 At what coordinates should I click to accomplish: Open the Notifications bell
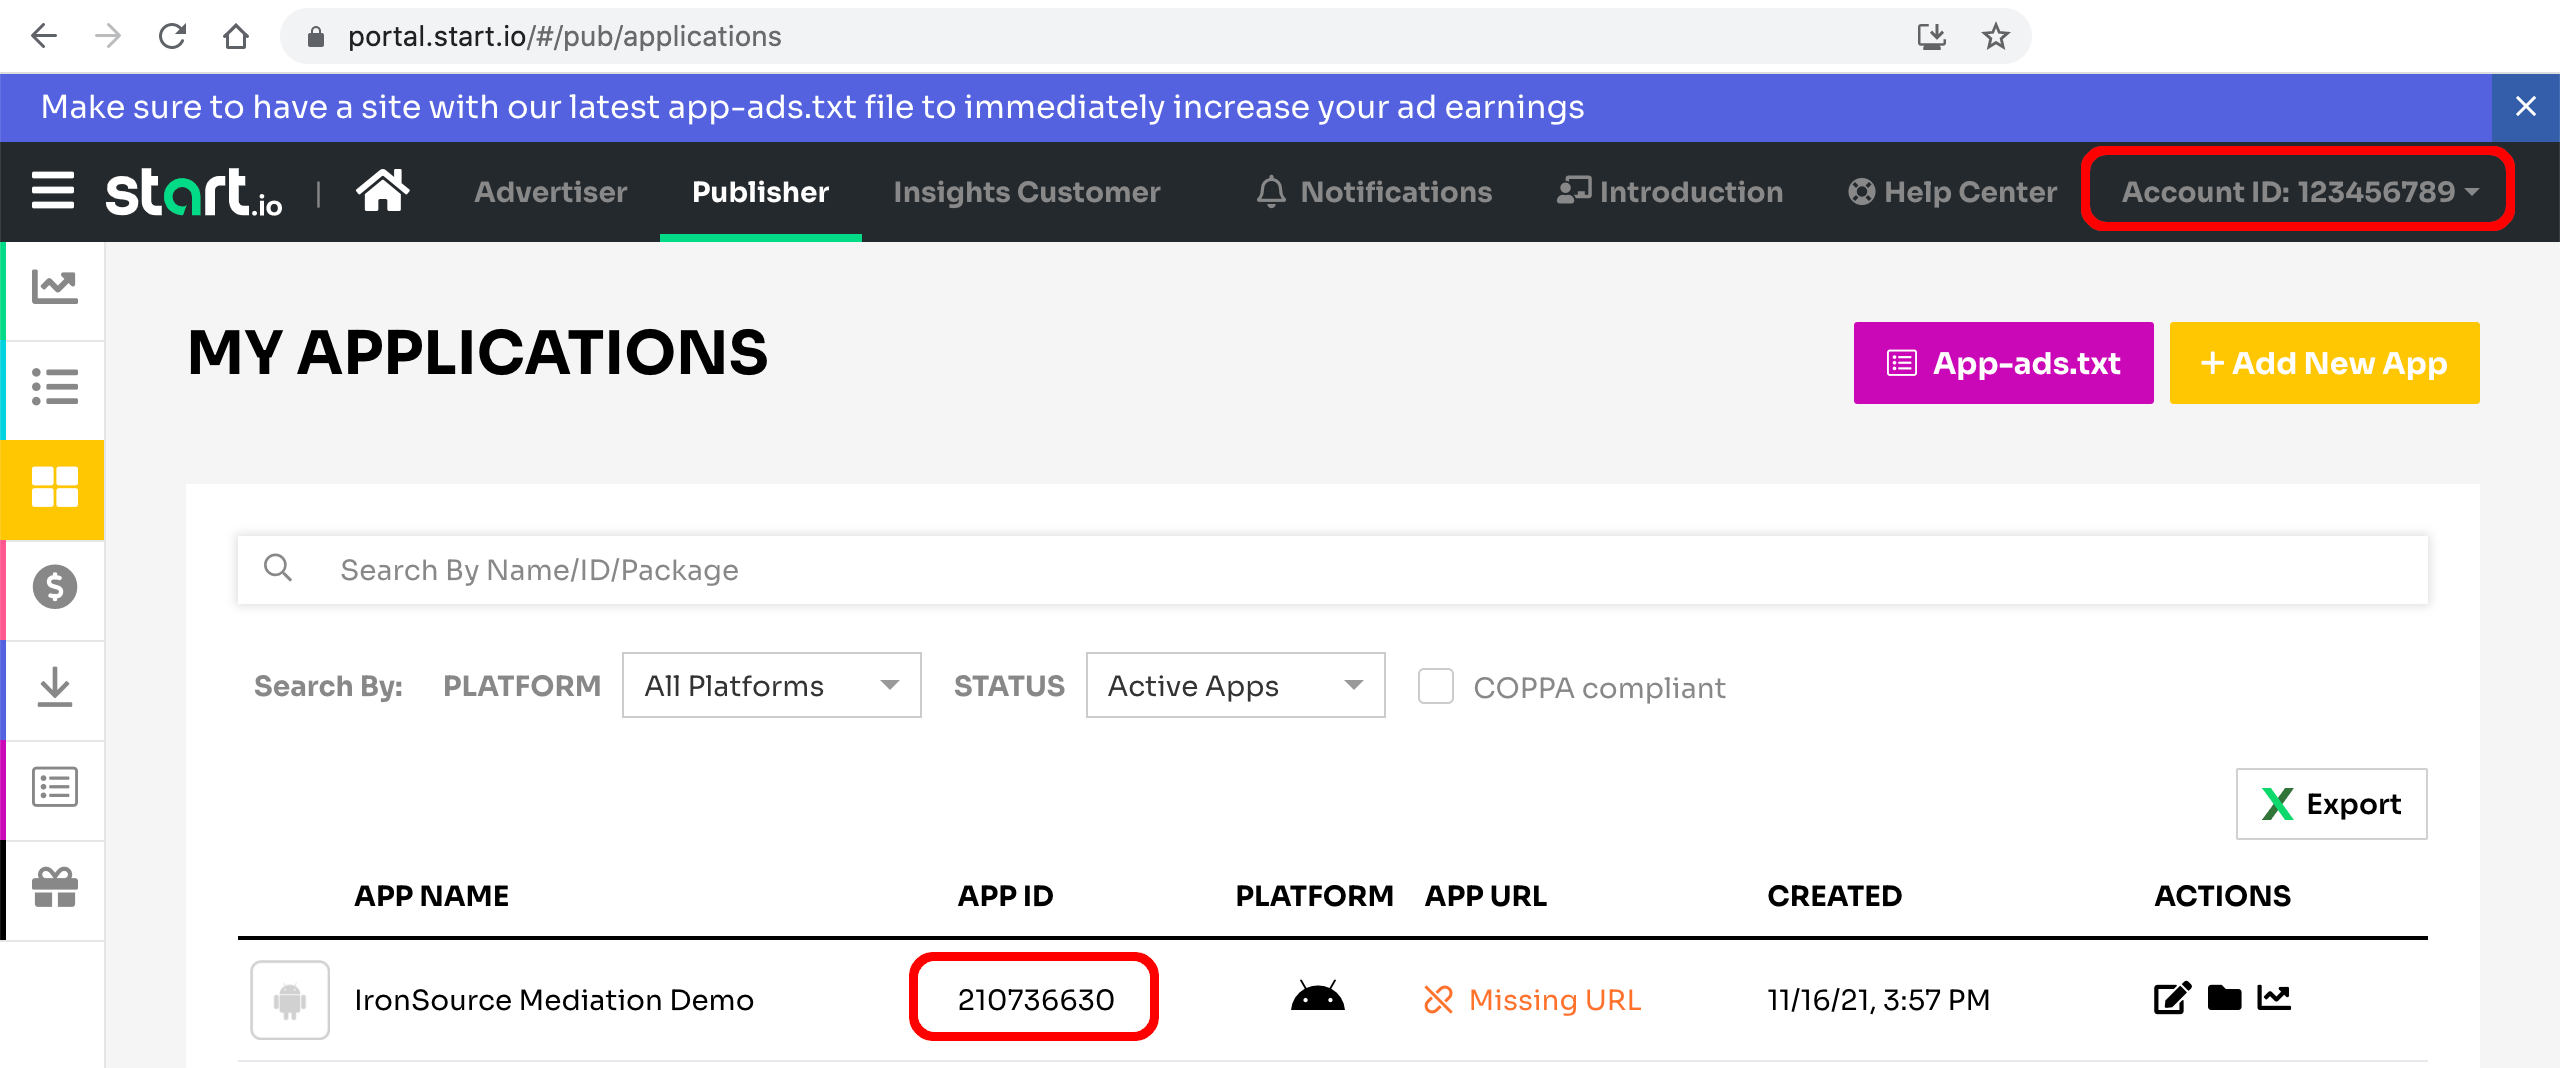(x=1374, y=191)
